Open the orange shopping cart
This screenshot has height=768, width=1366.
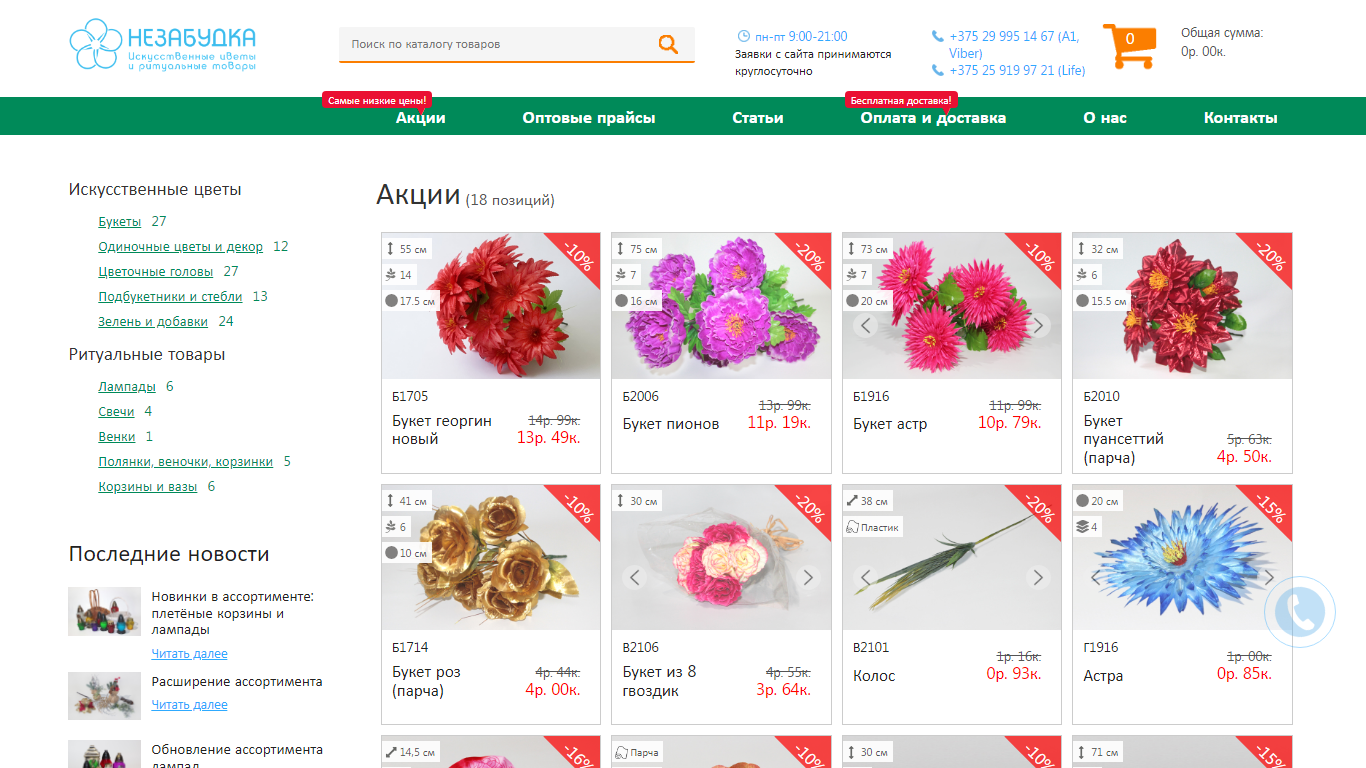click(x=1129, y=46)
